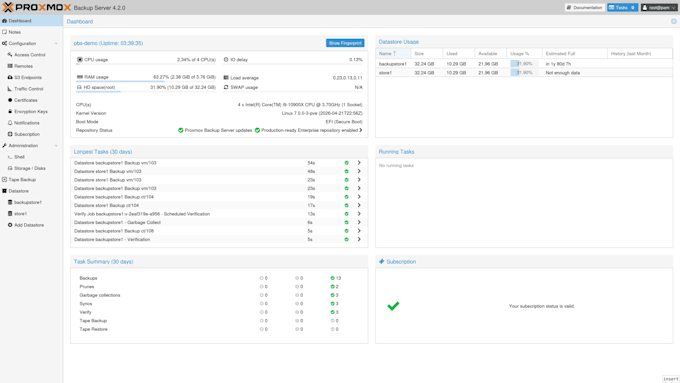The width and height of the screenshot is (680, 383).
Task: Collapse the Administration section arrow
Action: (56, 146)
